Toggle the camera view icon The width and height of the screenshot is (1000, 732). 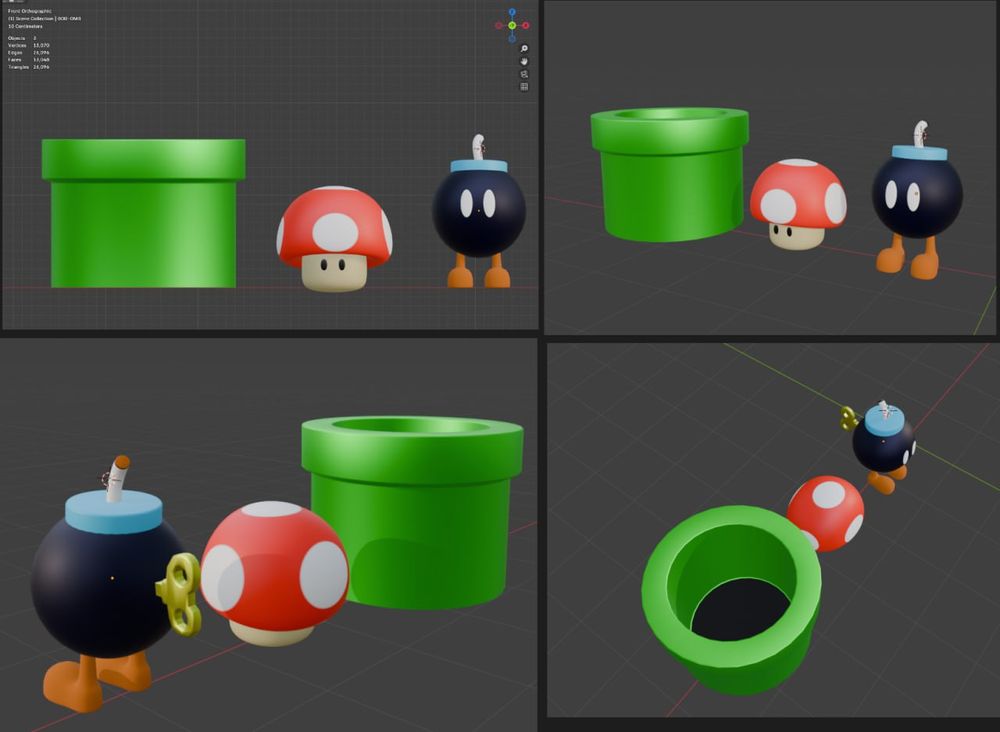[524, 74]
